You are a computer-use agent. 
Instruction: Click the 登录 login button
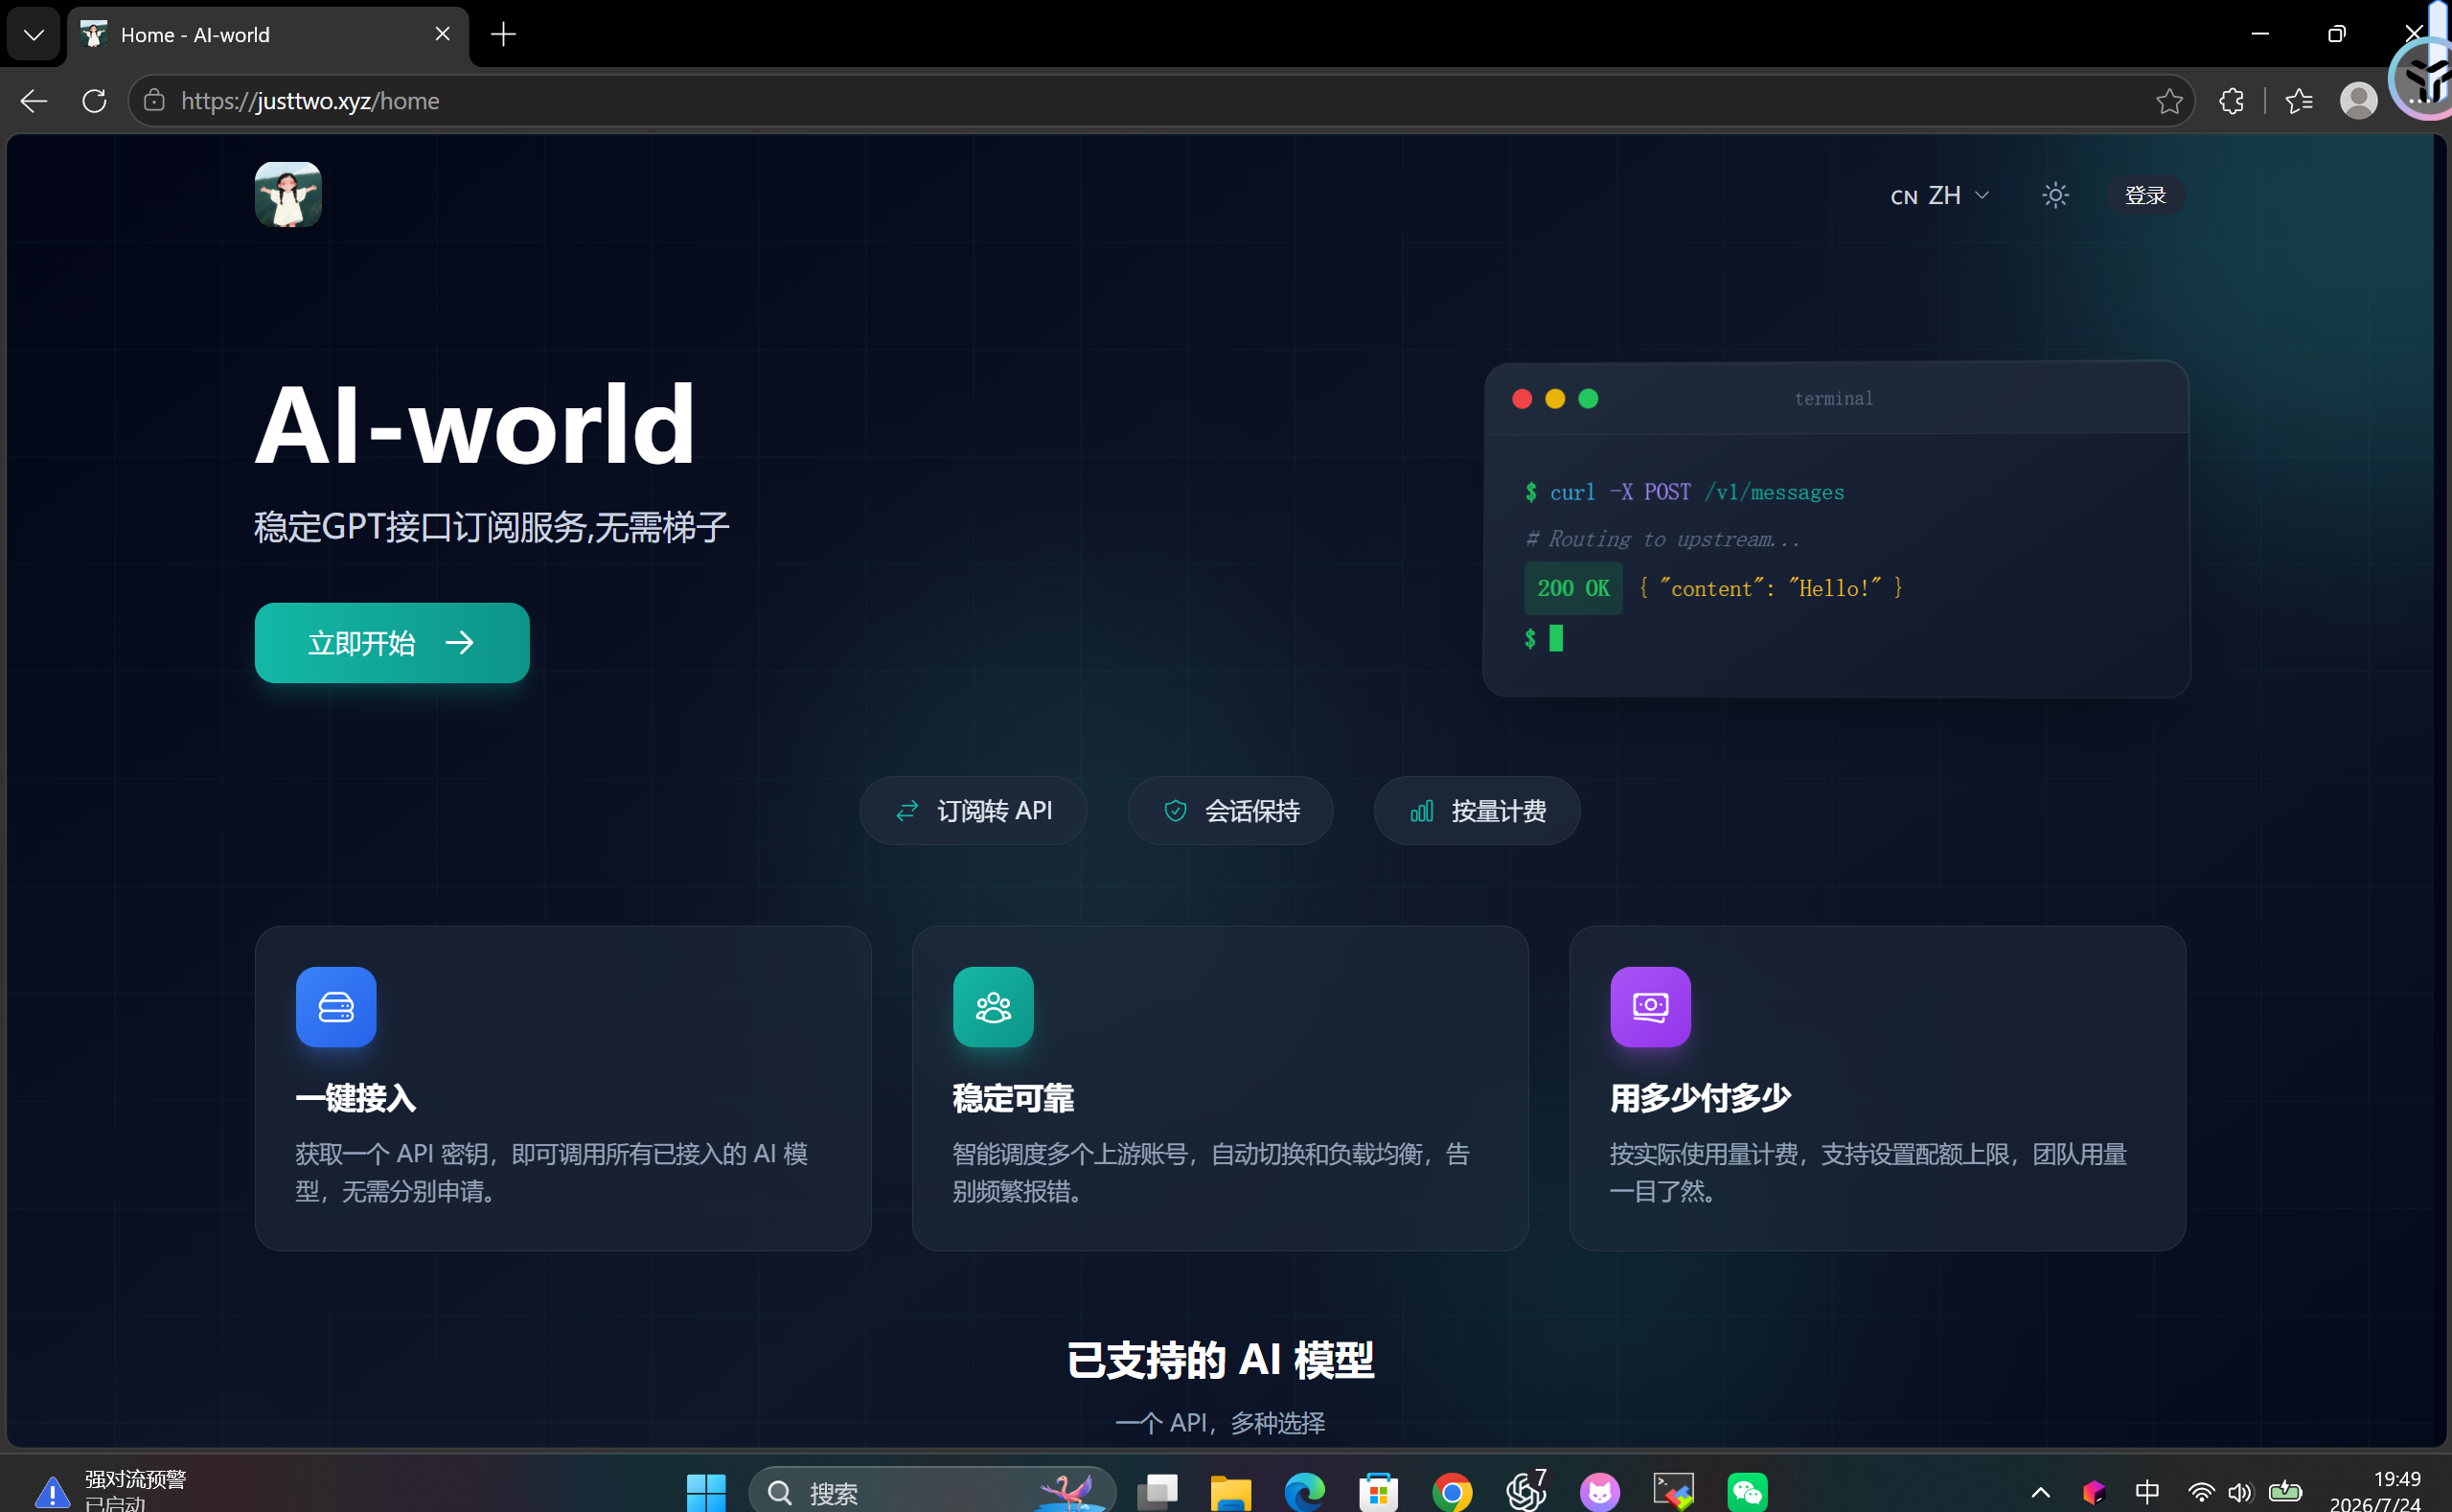[x=2144, y=195]
